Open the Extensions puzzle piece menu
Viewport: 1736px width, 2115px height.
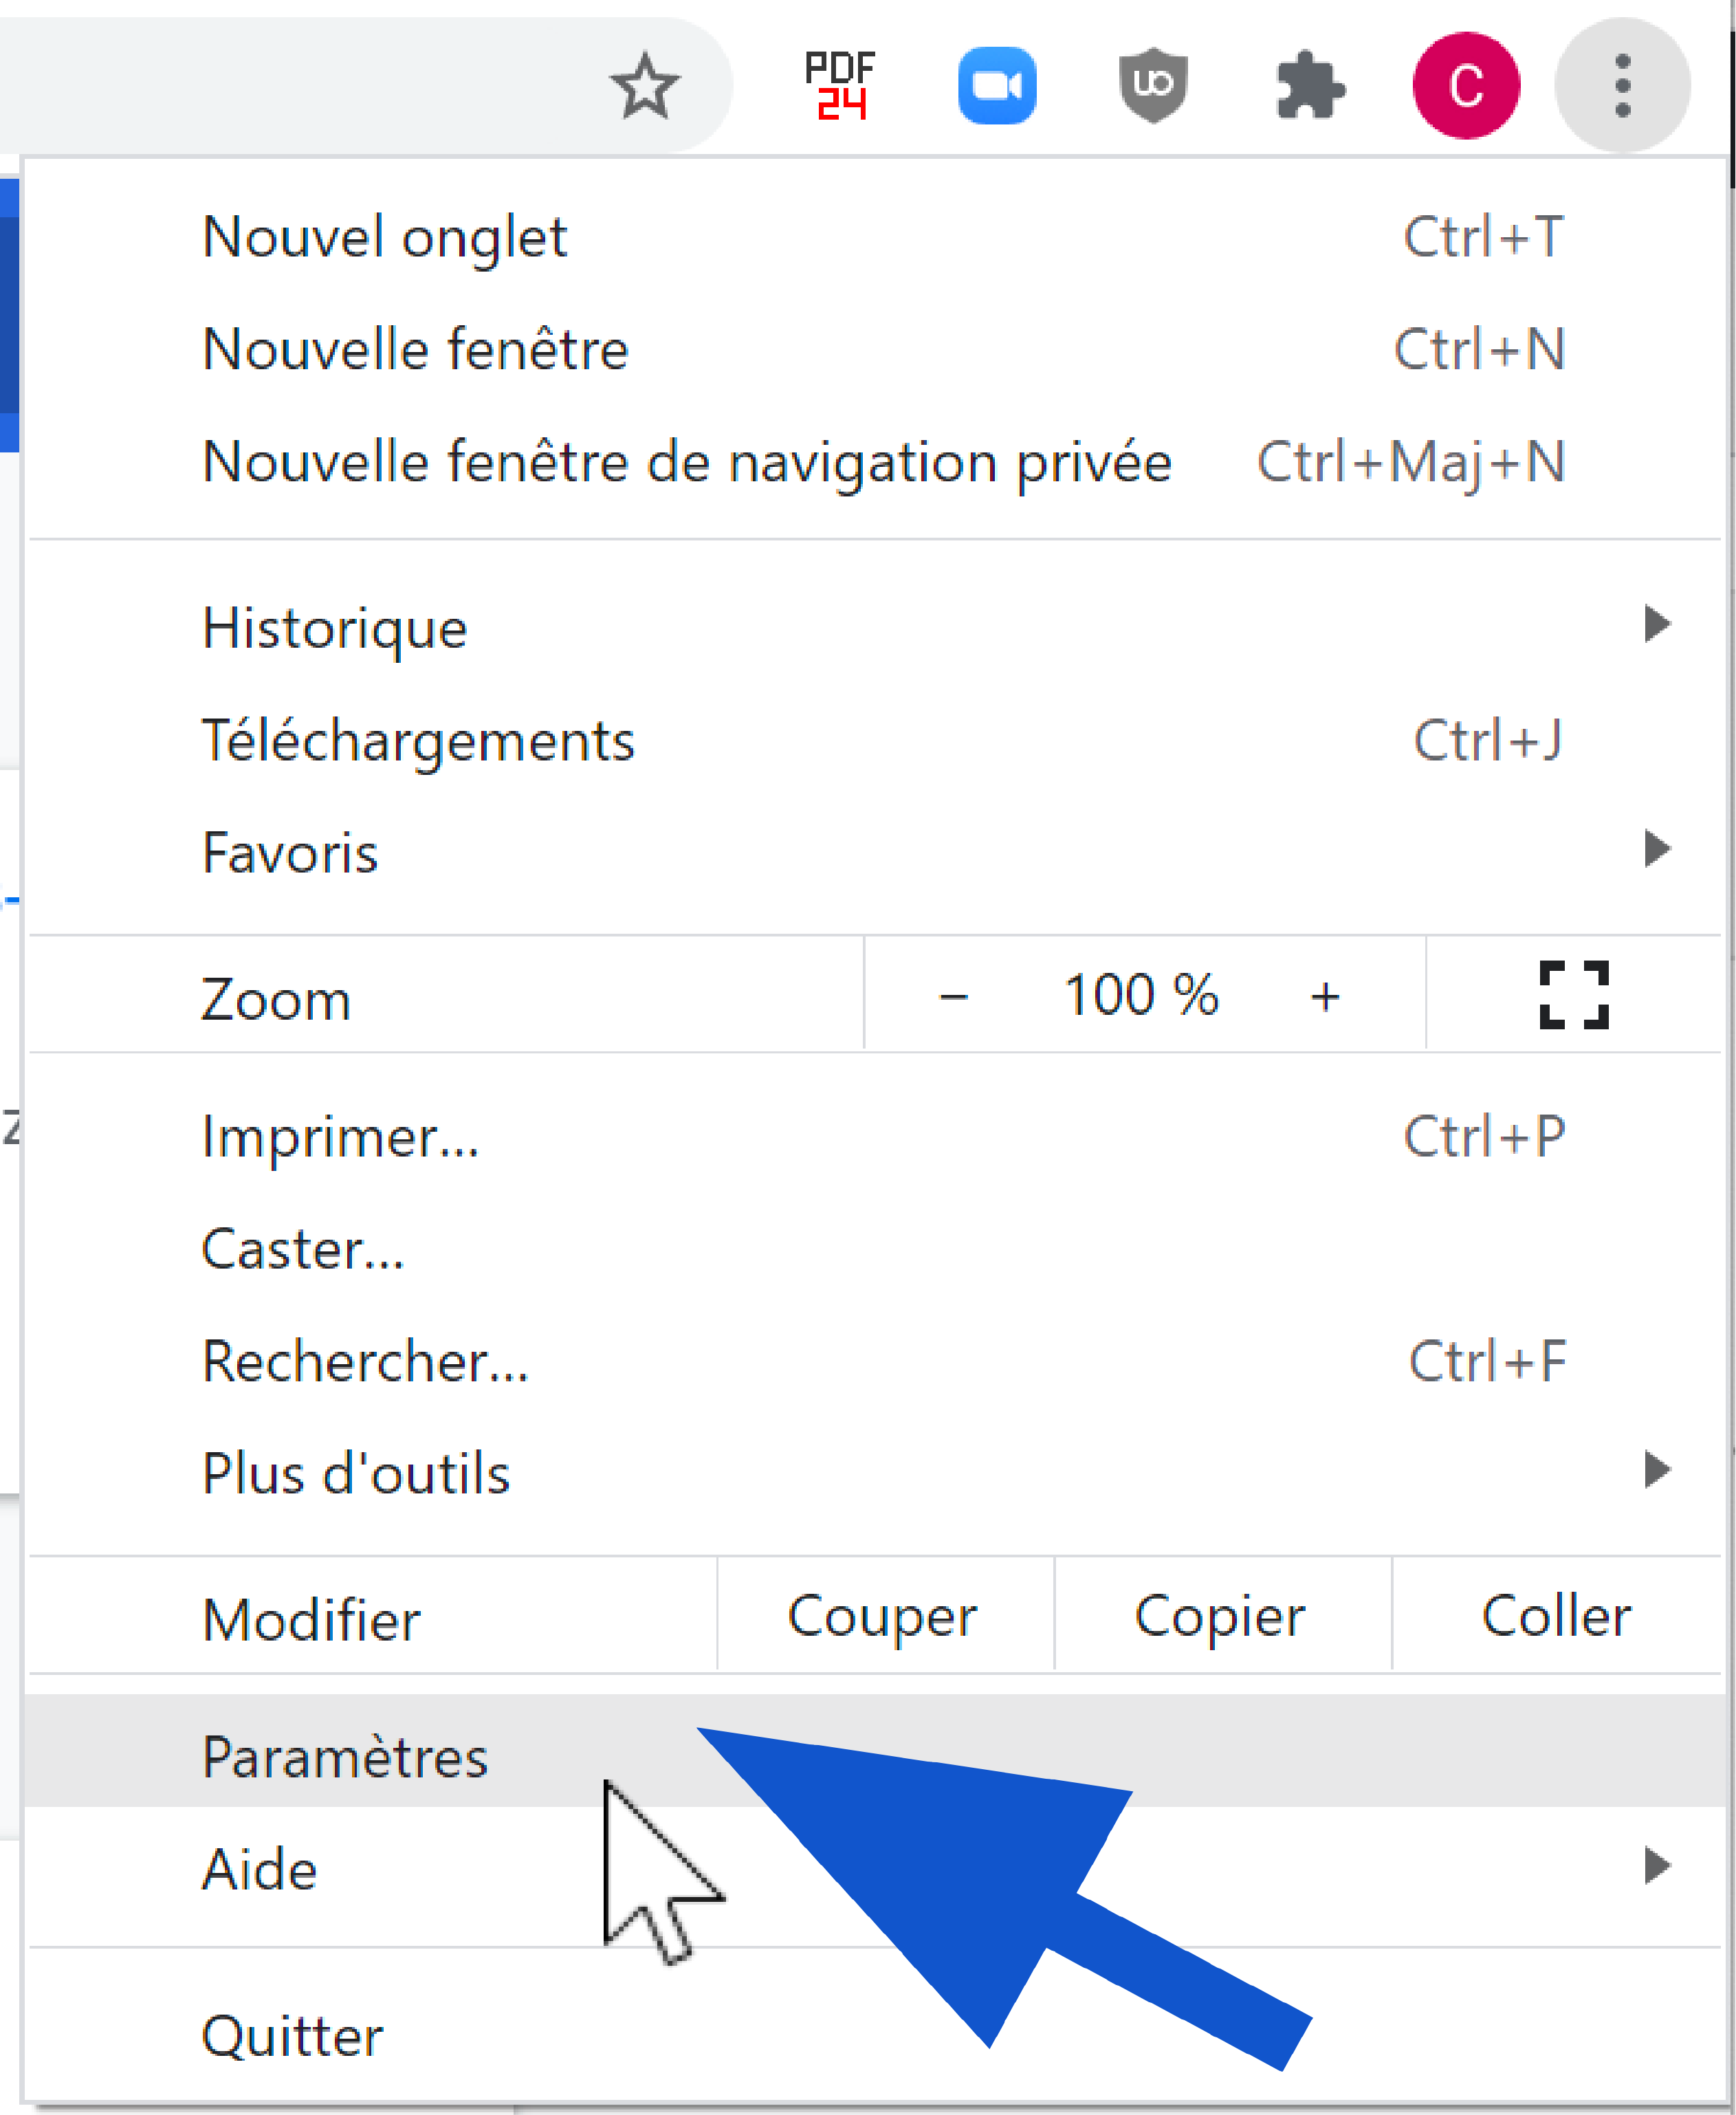tap(1310, 86)
